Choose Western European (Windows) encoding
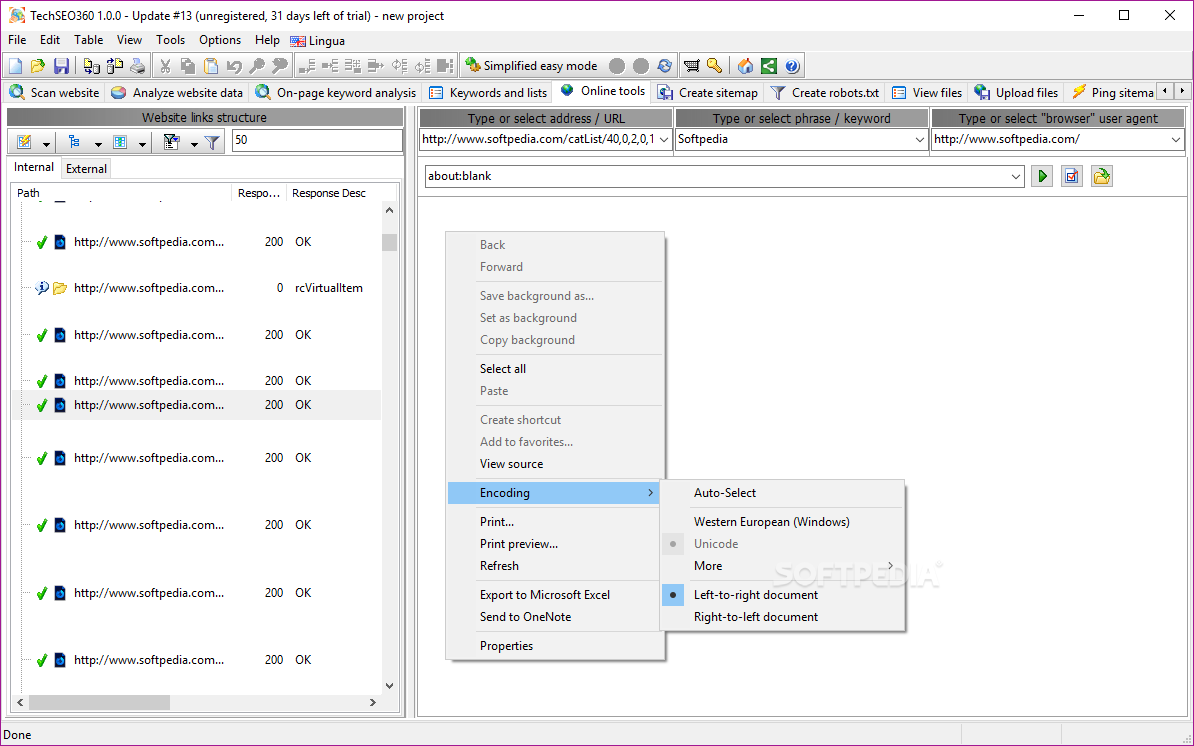This screenshot has height=746, width=1194. pos(771,522)
